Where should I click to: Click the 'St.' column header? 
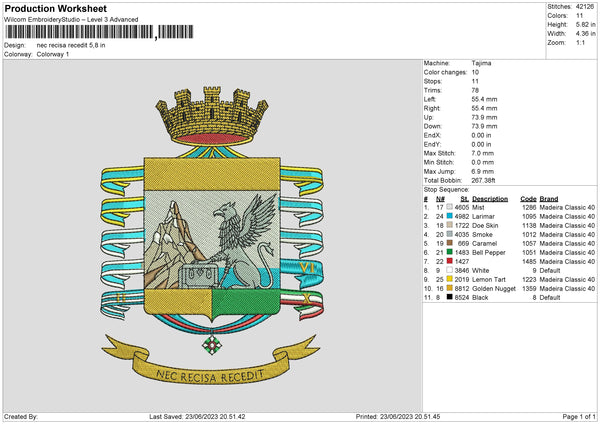click(x=465, y=199)
